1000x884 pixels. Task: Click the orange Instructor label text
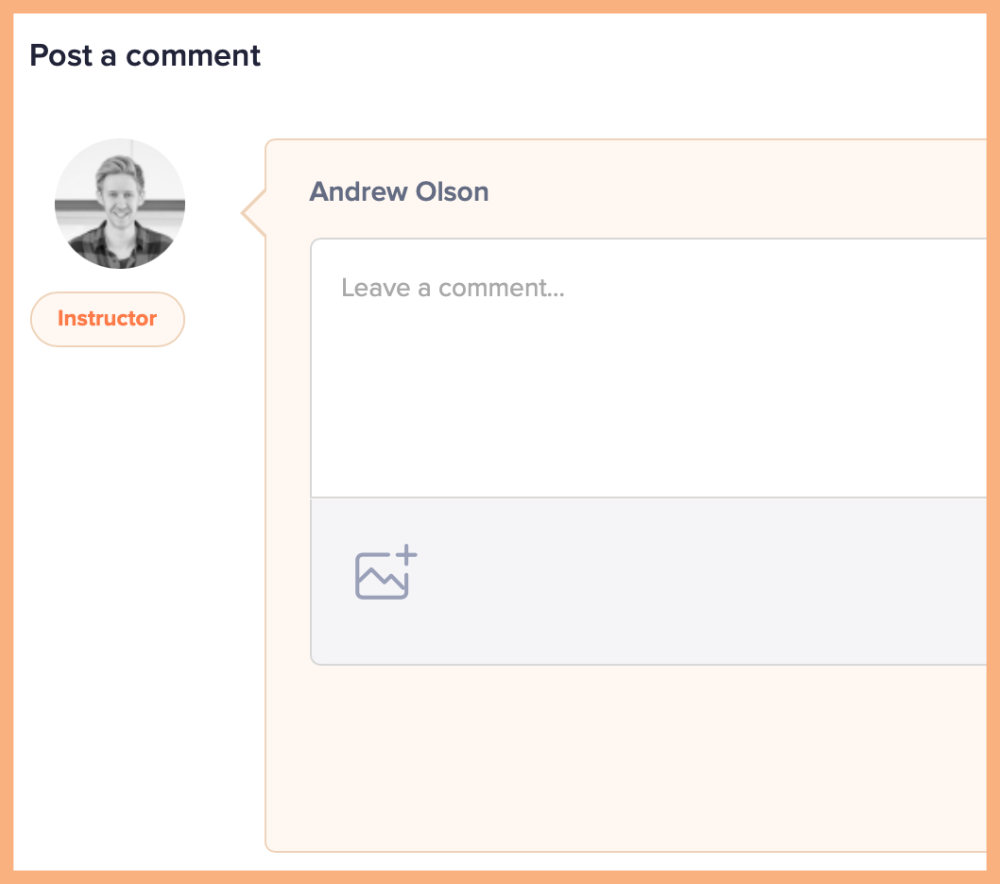[x=107, y=318]
